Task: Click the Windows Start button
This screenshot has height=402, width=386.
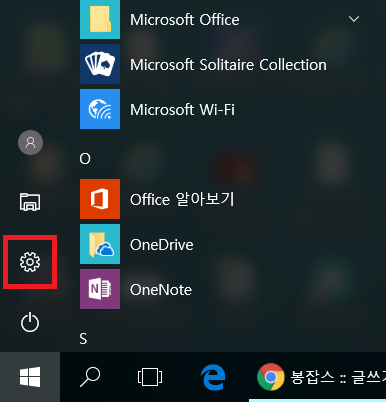Action: [30, 377]
